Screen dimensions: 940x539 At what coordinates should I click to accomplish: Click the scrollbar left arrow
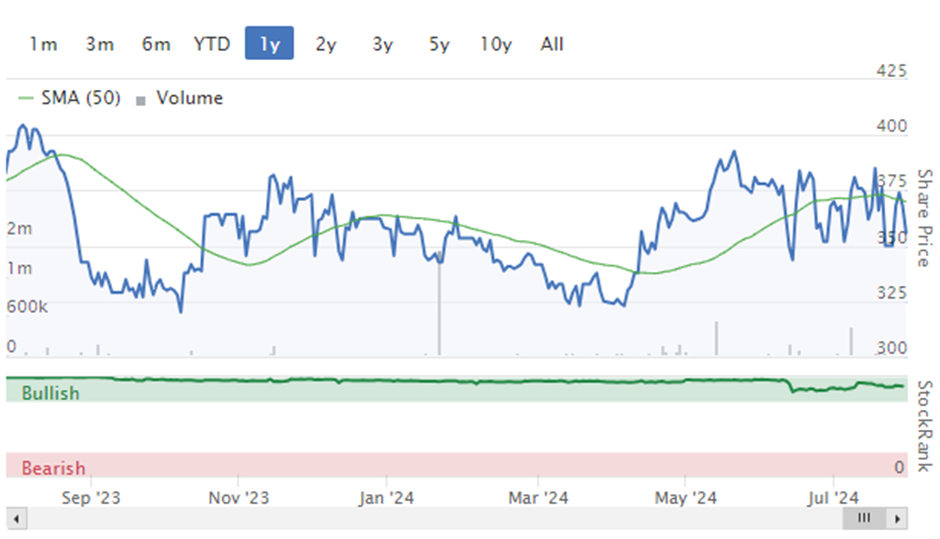point(16,518)
